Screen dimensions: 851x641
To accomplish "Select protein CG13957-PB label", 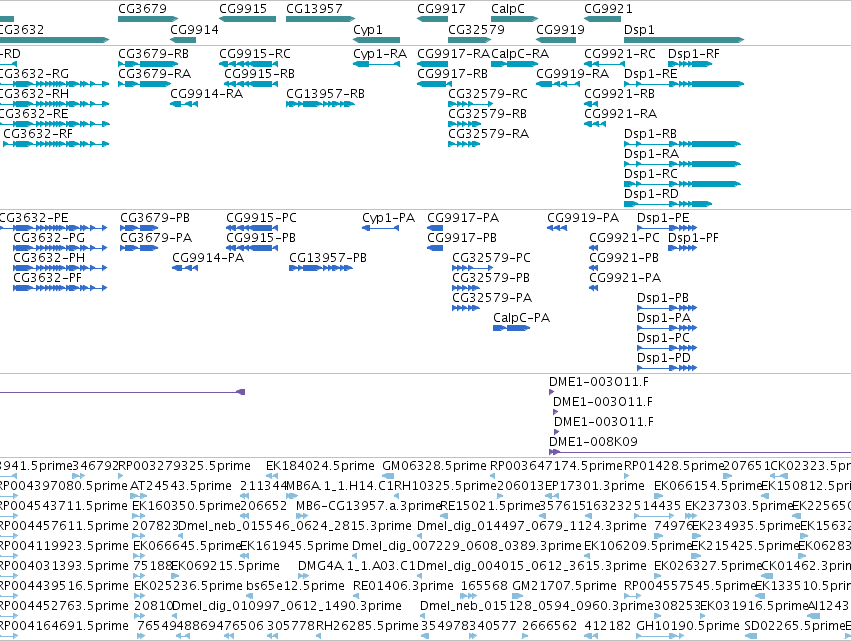I will (328, 258).
